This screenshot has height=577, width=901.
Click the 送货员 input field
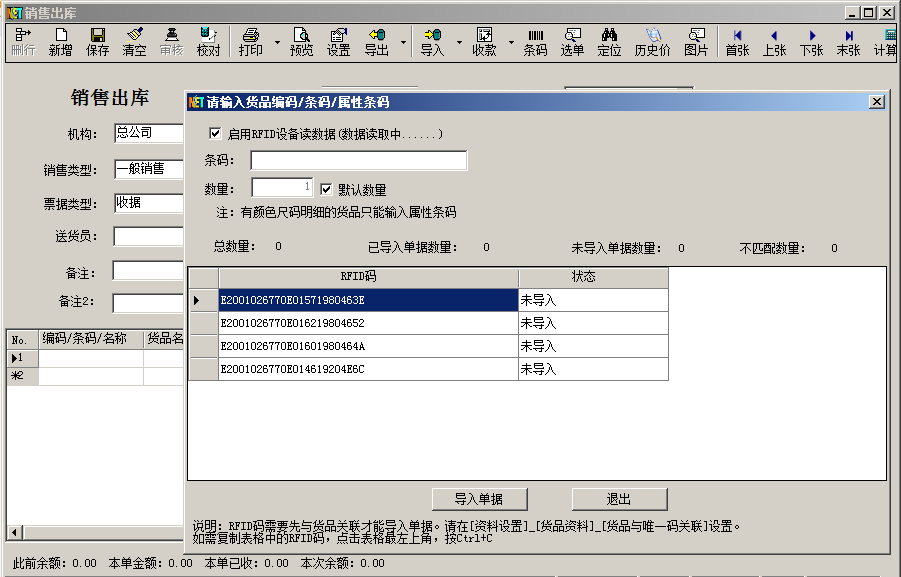(148, 236)
